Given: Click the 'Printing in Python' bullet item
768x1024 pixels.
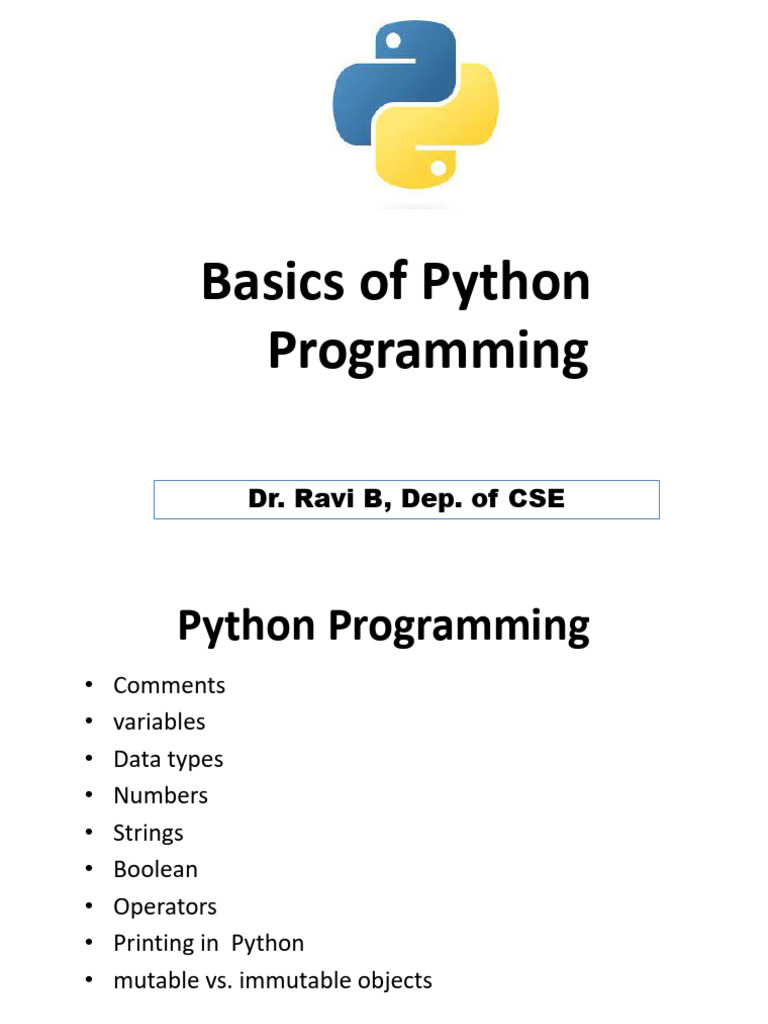Looking at the screenshot, I should (x=208, y=944).
